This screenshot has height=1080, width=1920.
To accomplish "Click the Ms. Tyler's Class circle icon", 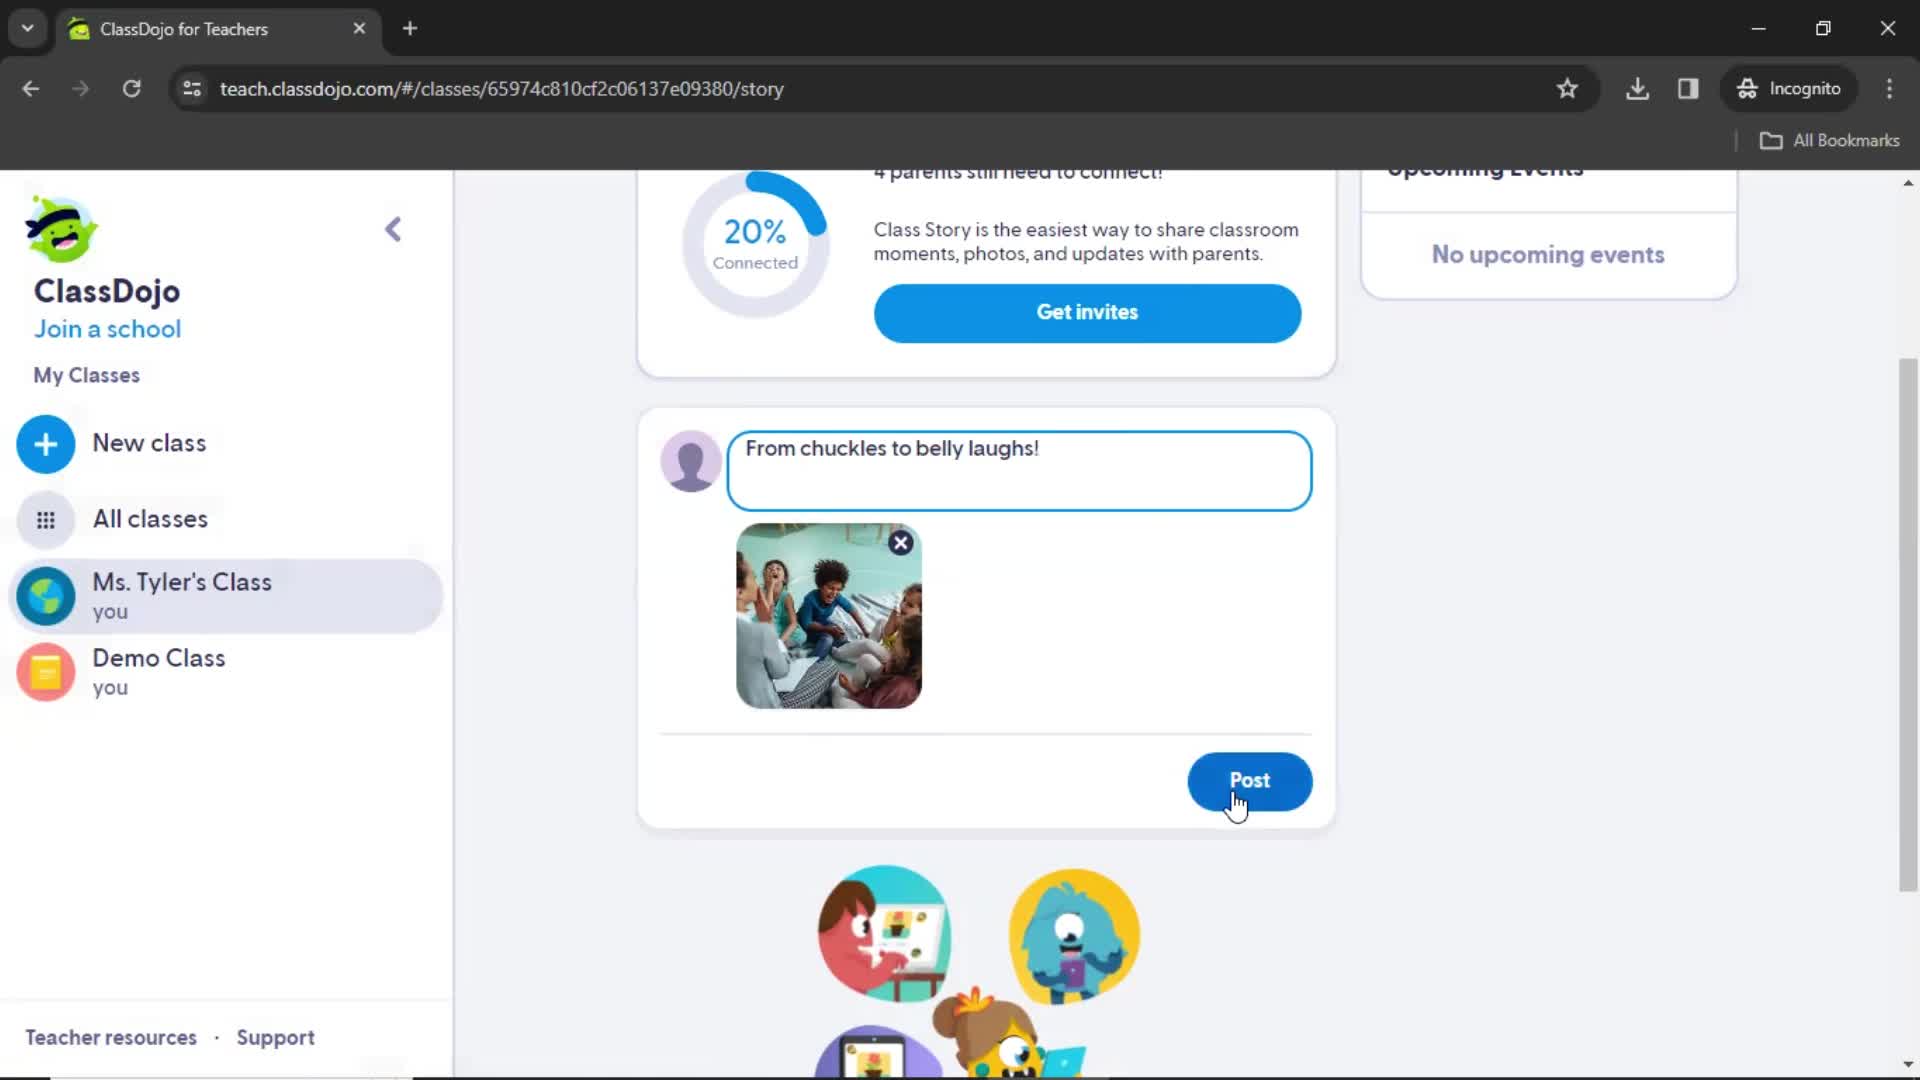I will pyautogui.click(x=46, y=595).
